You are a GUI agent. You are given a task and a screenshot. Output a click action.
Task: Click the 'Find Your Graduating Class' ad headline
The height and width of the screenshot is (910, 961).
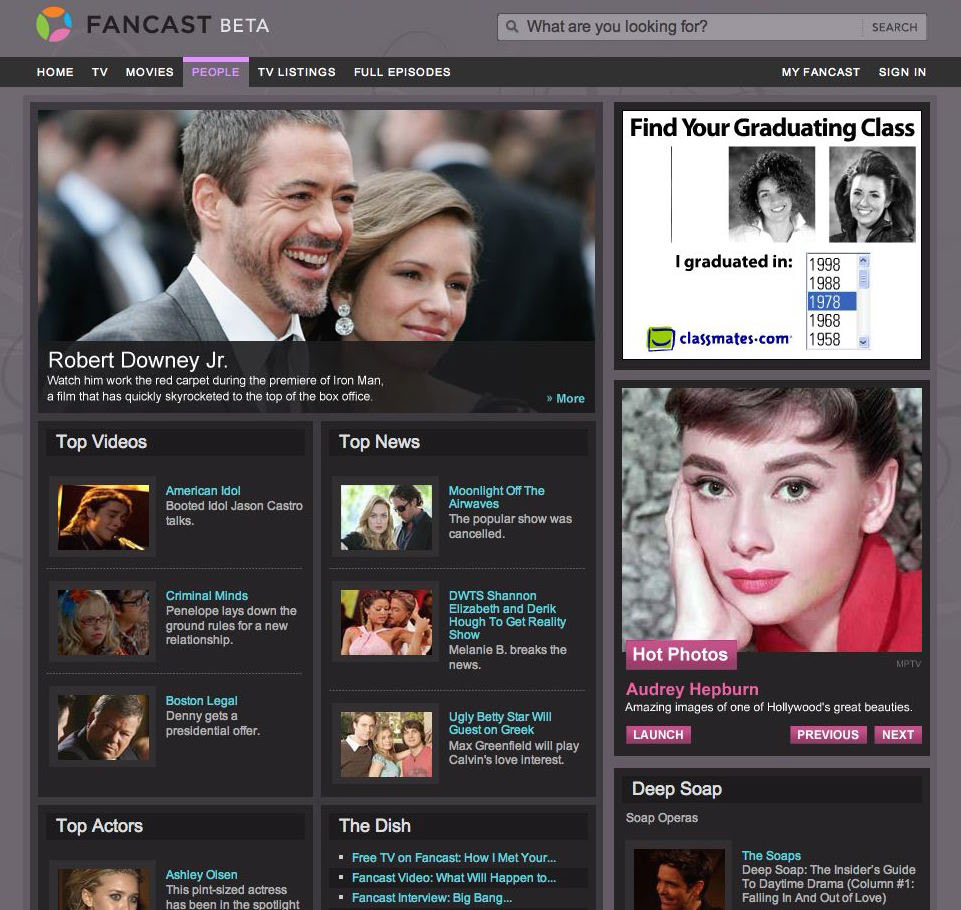tap(772, 127)
